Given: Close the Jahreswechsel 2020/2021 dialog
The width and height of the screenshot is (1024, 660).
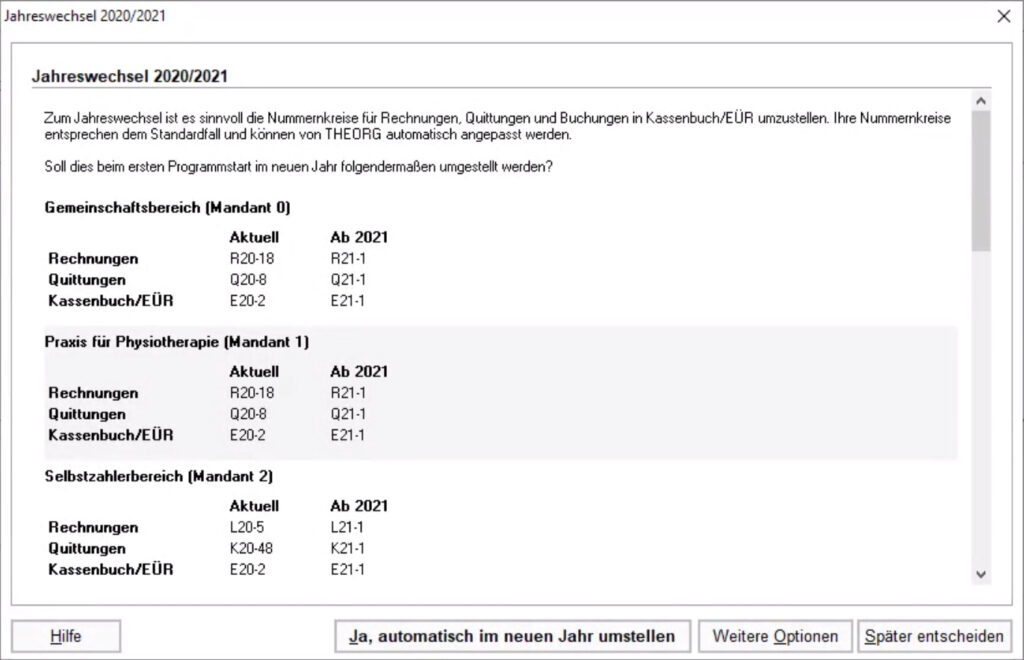Looking at the screenshot, I should tap(1003, 16).
